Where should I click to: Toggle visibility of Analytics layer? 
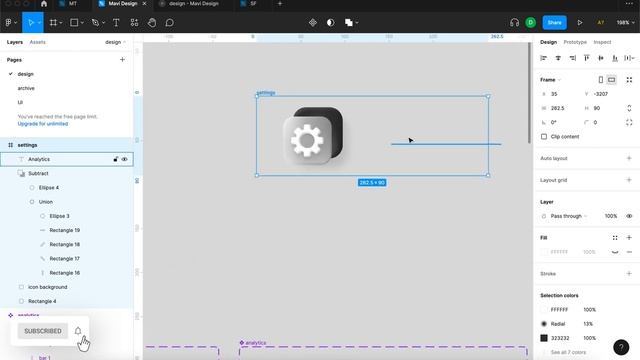124,159
